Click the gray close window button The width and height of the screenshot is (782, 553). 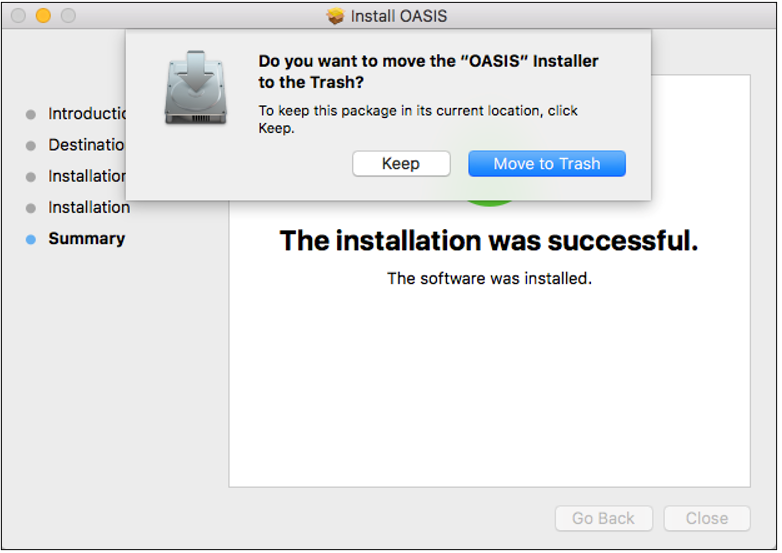(x=18, y=16)
